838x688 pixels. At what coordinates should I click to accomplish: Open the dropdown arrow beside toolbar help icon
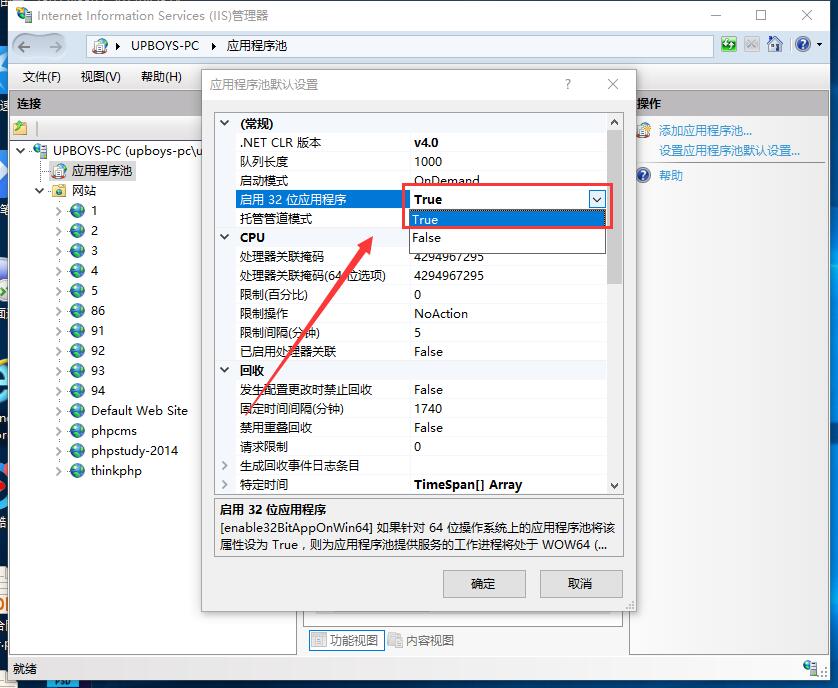point(820,44)
